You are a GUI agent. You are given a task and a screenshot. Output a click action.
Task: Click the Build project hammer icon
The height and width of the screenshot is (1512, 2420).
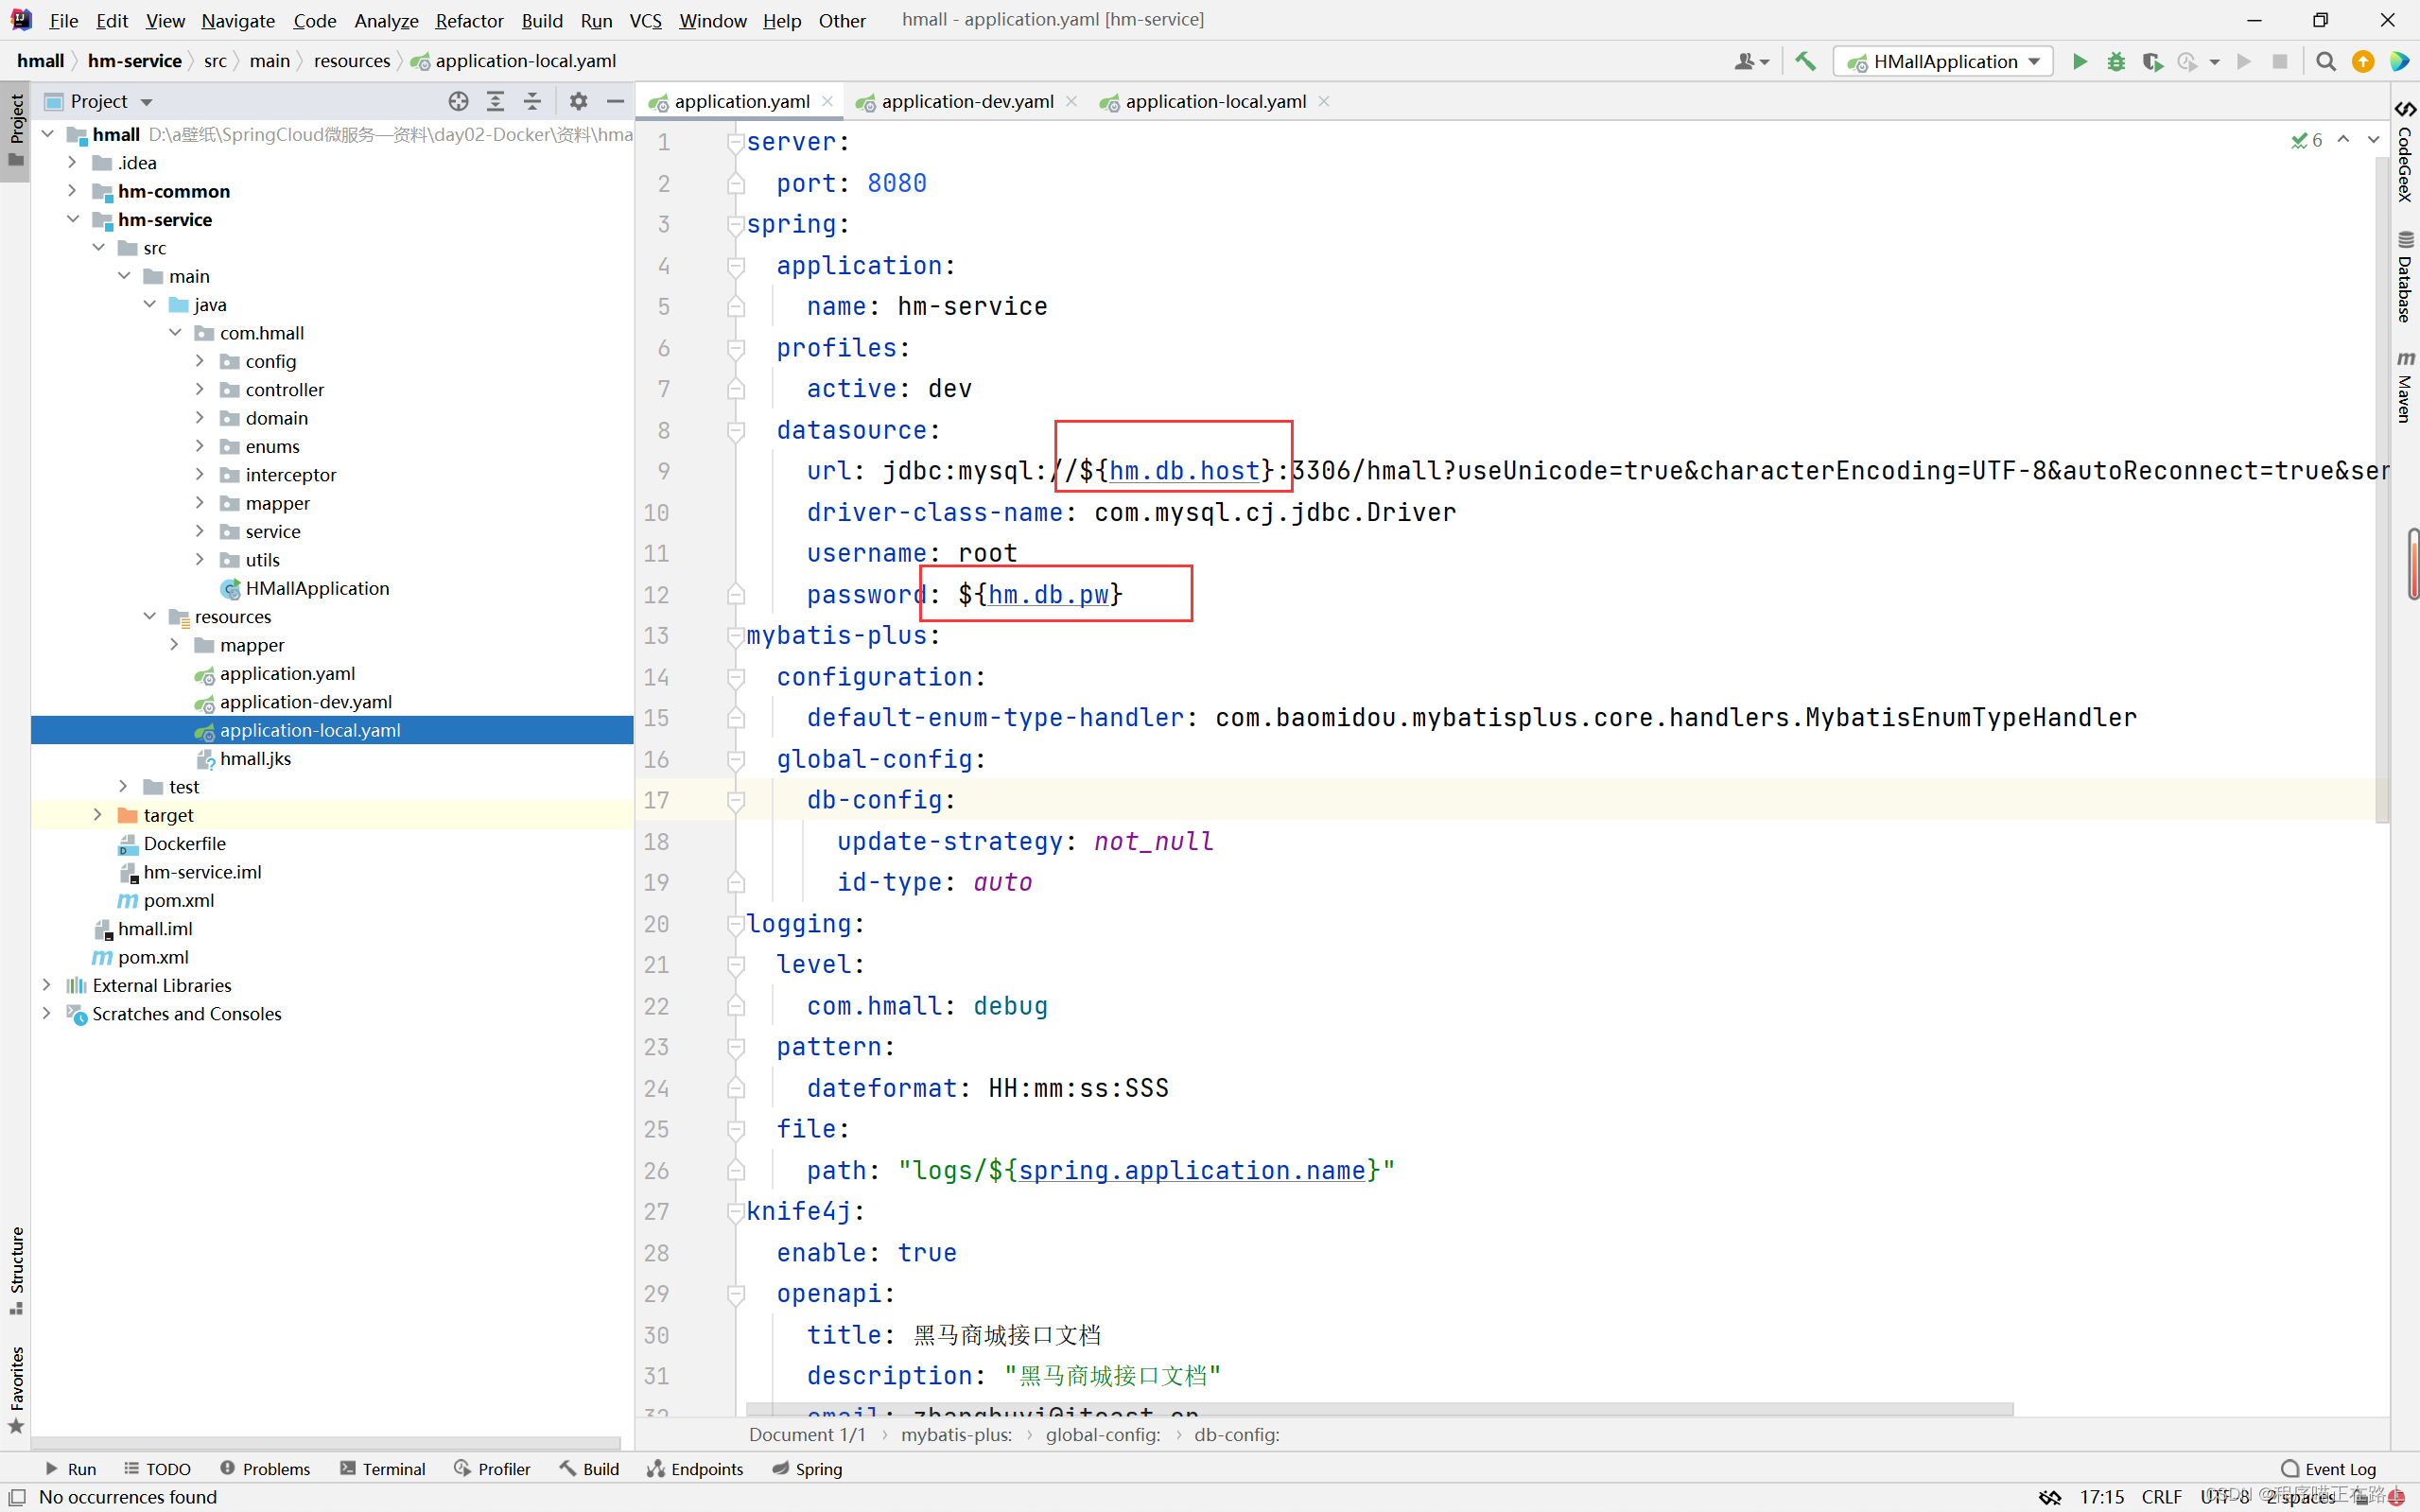tap(1805, 62)
